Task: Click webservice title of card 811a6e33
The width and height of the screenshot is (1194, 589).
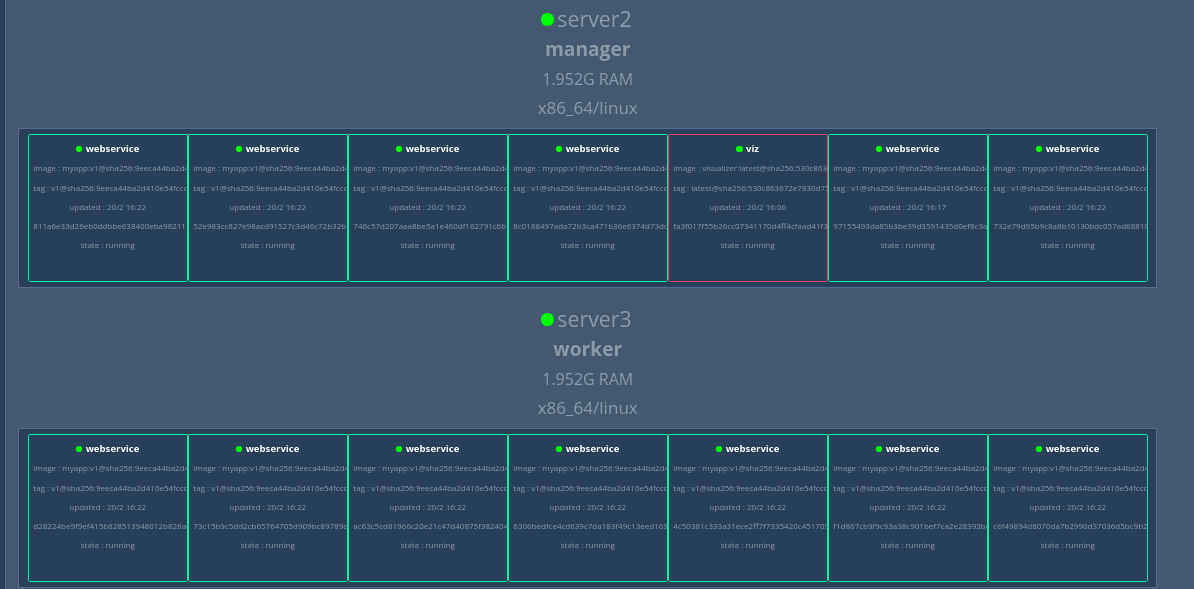Action: coord(113,149)
